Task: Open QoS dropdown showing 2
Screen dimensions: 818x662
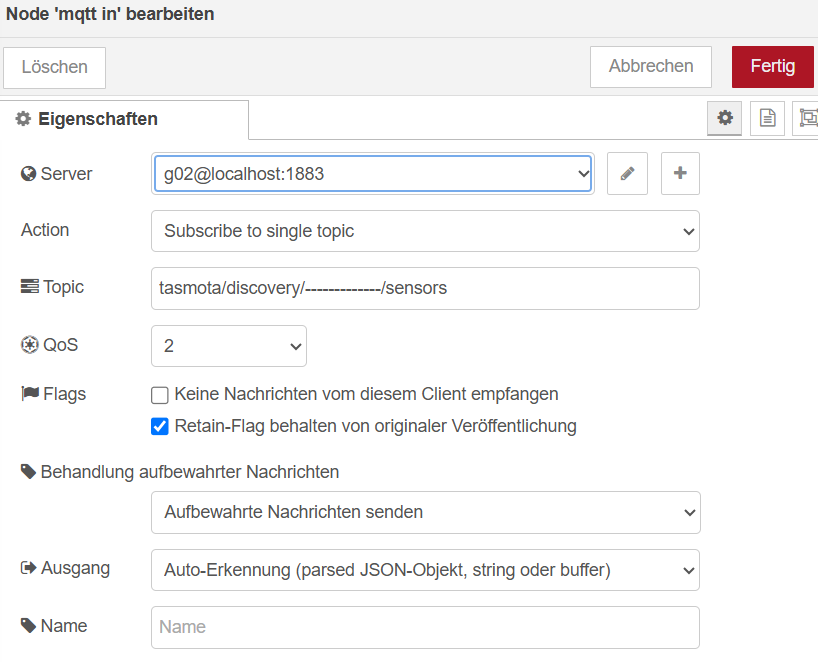Action: click(228, 346)
